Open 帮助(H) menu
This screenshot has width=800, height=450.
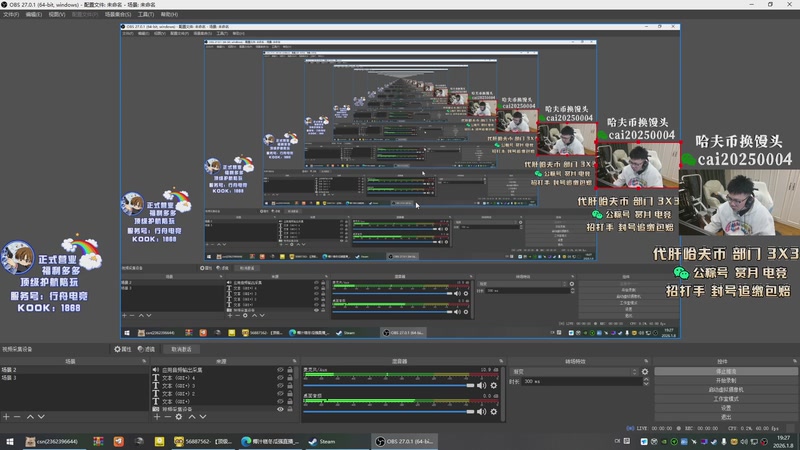(169, 14)
